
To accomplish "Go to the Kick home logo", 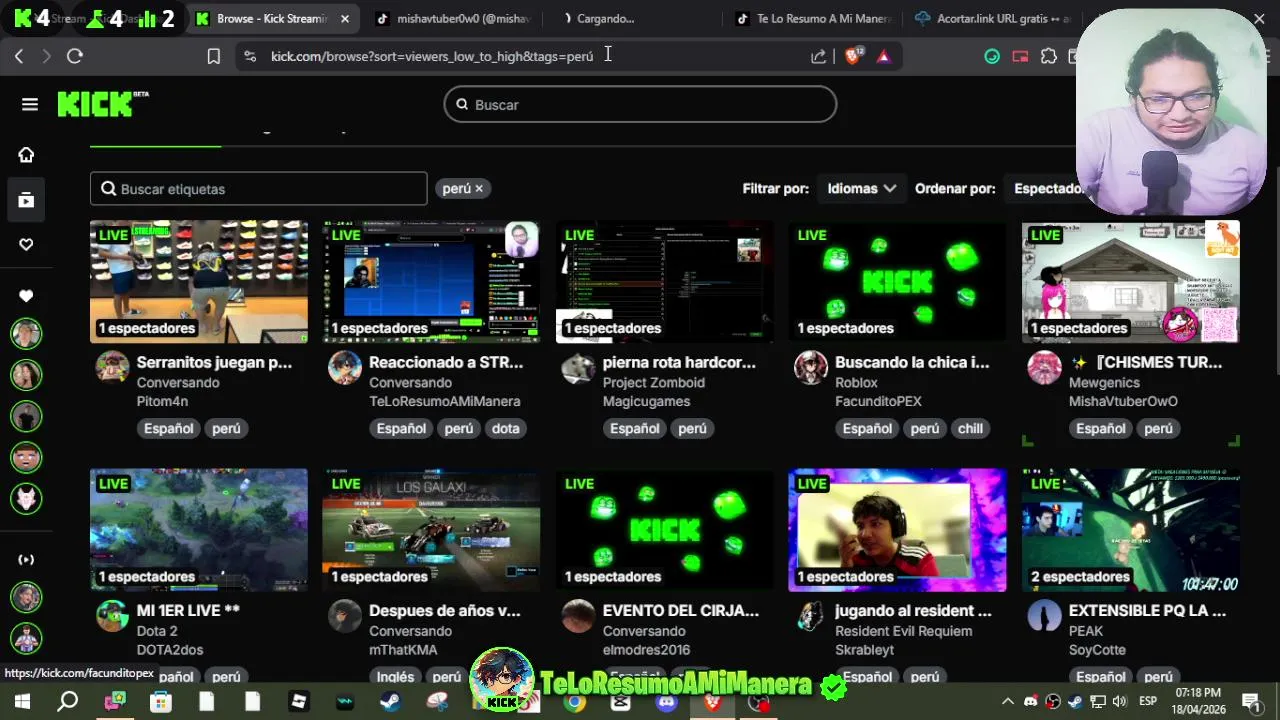I will 102,104.
